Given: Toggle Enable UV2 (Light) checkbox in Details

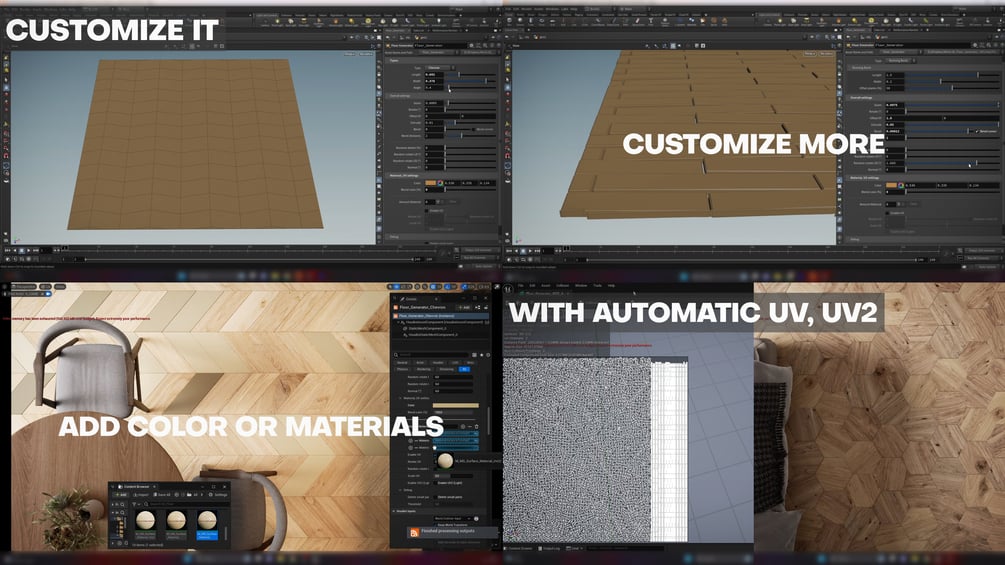Looking at the screenshot, I should tap(435, 482).
